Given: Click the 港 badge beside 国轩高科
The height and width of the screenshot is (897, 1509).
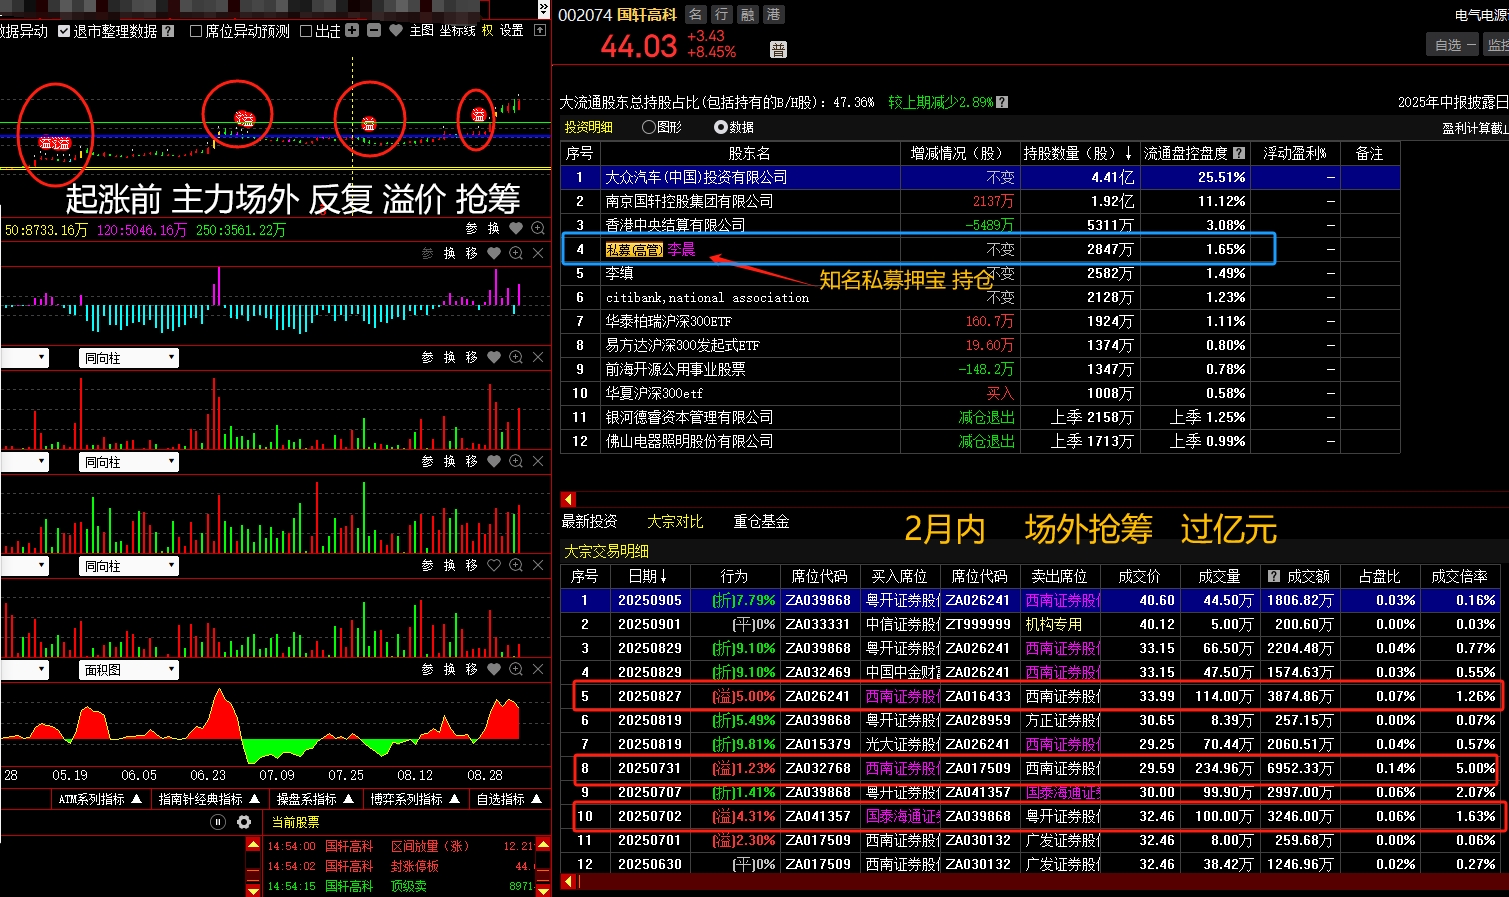Looking at the screenshot, I should click(x=774, y=14).
